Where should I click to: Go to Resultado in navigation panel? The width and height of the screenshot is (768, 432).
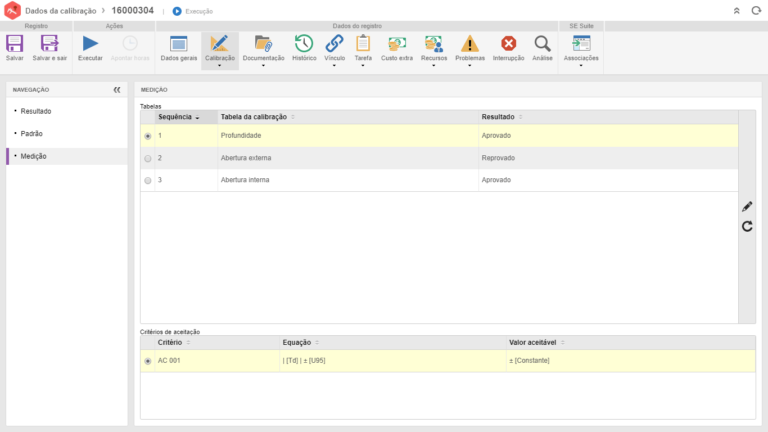[x=37, y=111]
